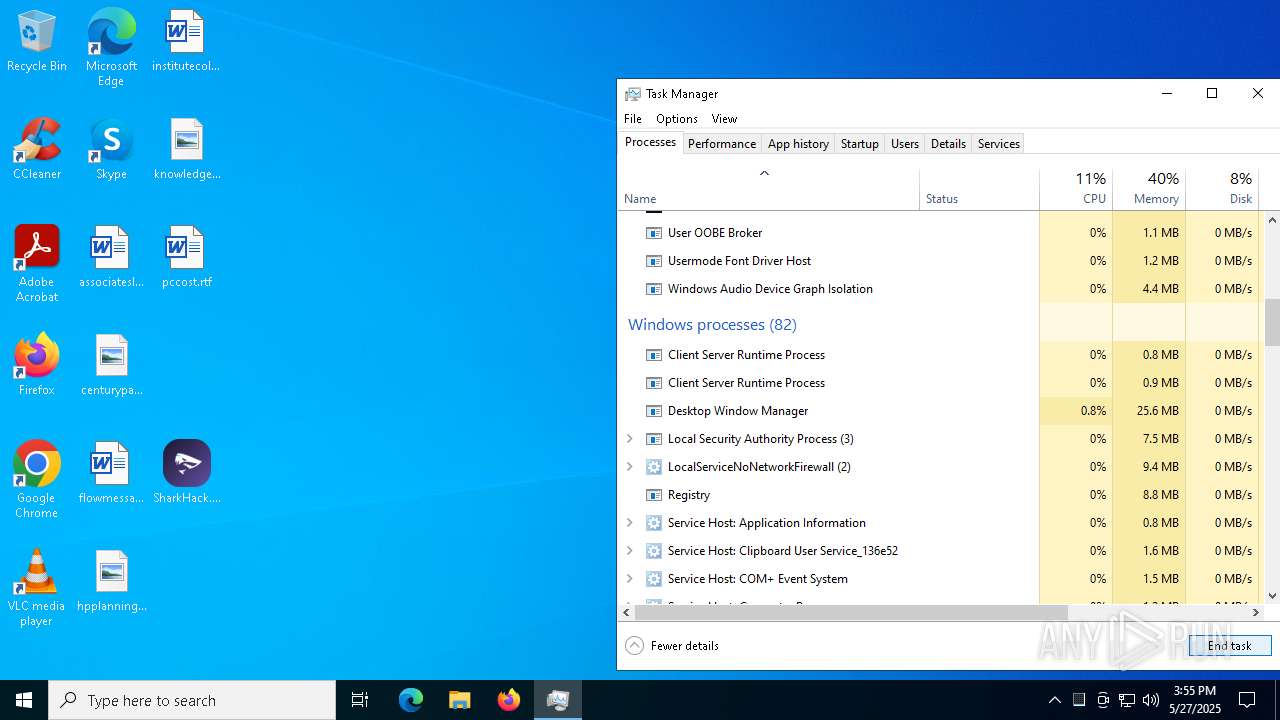The width and height of the screenshot is (1280, 720).
Task: Switch to the App history tab
Action: pos(798,144)
